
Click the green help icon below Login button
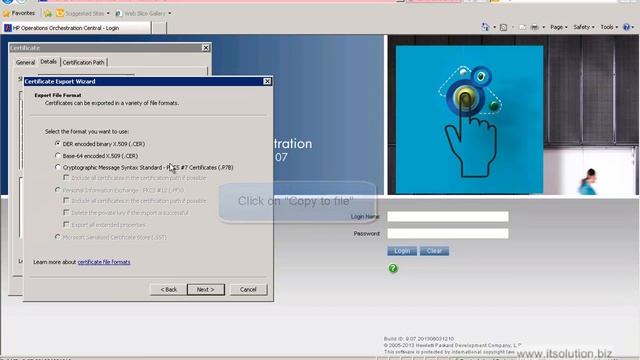pyautogui.click(x=393, y=268)
